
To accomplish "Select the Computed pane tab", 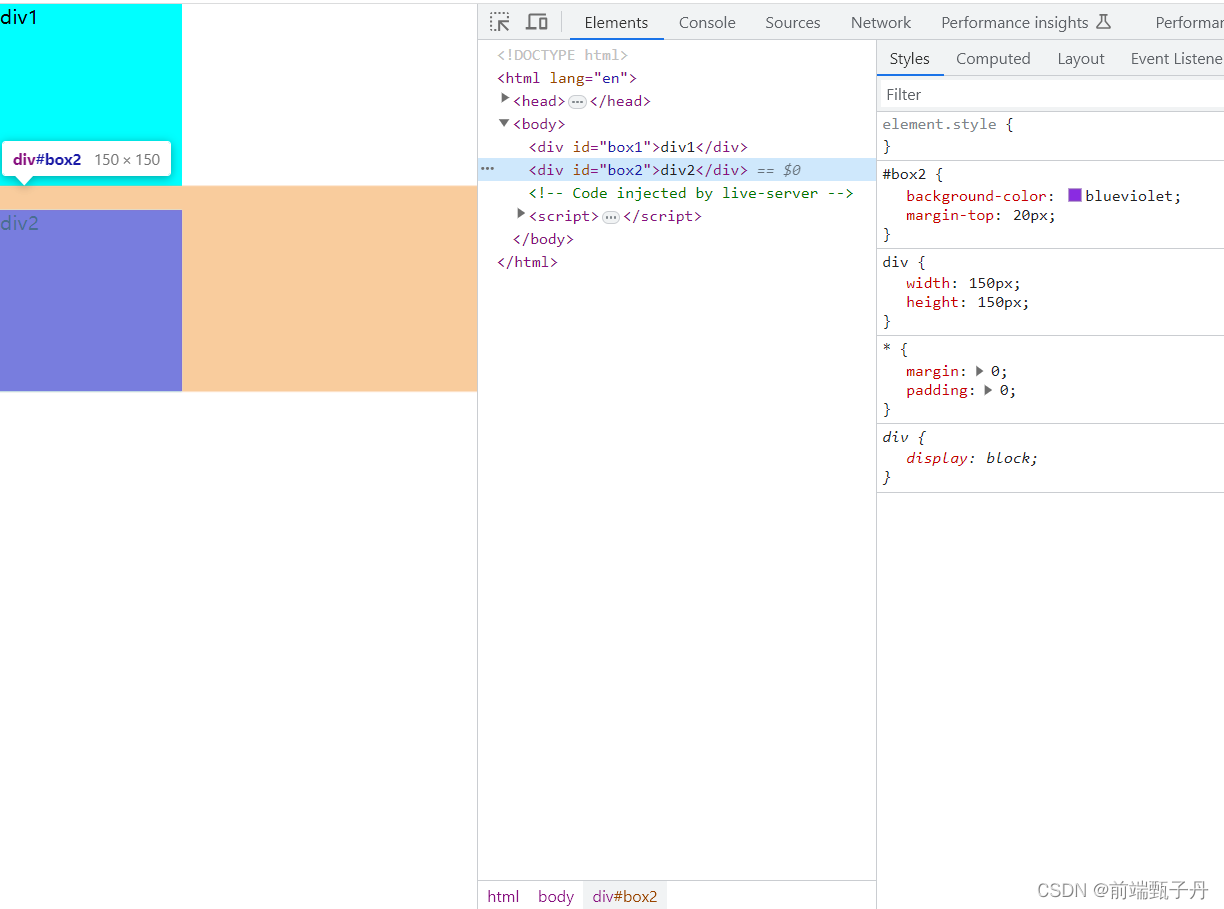I will pos(993,59).
